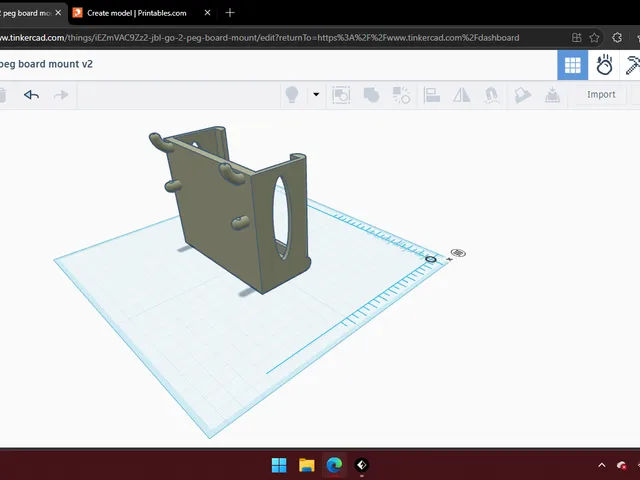Click the red notification tray icon

pyautogui.click(x=621, y=465)
